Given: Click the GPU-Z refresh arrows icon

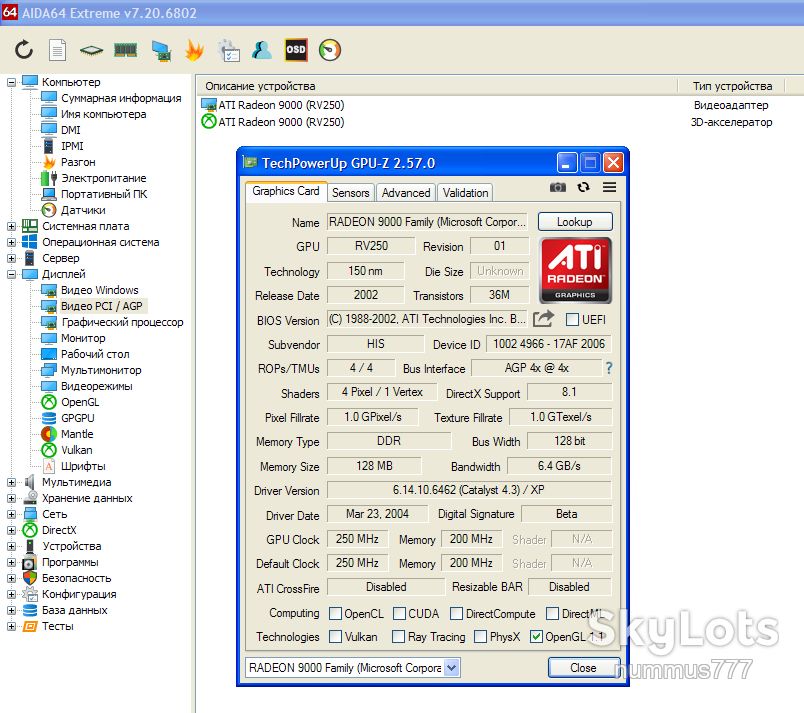Looking at the screenshot, I should click(x=584, y=188).
